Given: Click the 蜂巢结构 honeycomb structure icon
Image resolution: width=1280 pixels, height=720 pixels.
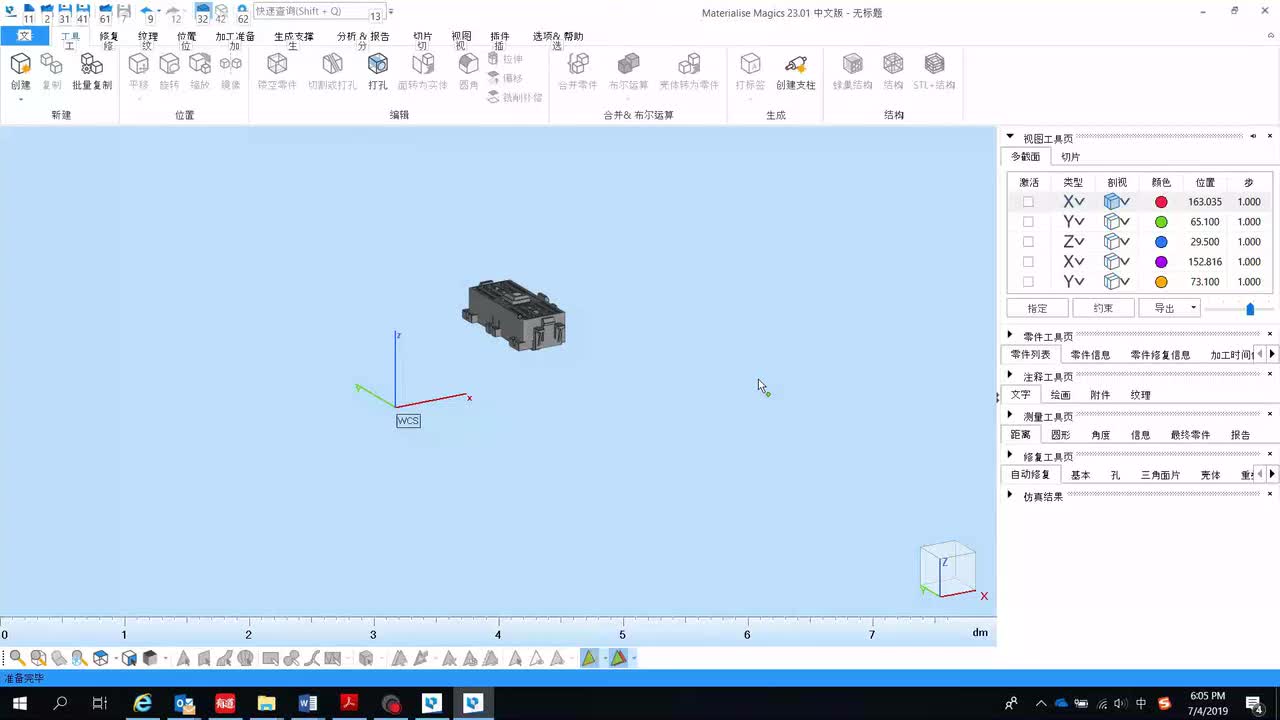Looking at the screenshot, I should tap(852, 65).
